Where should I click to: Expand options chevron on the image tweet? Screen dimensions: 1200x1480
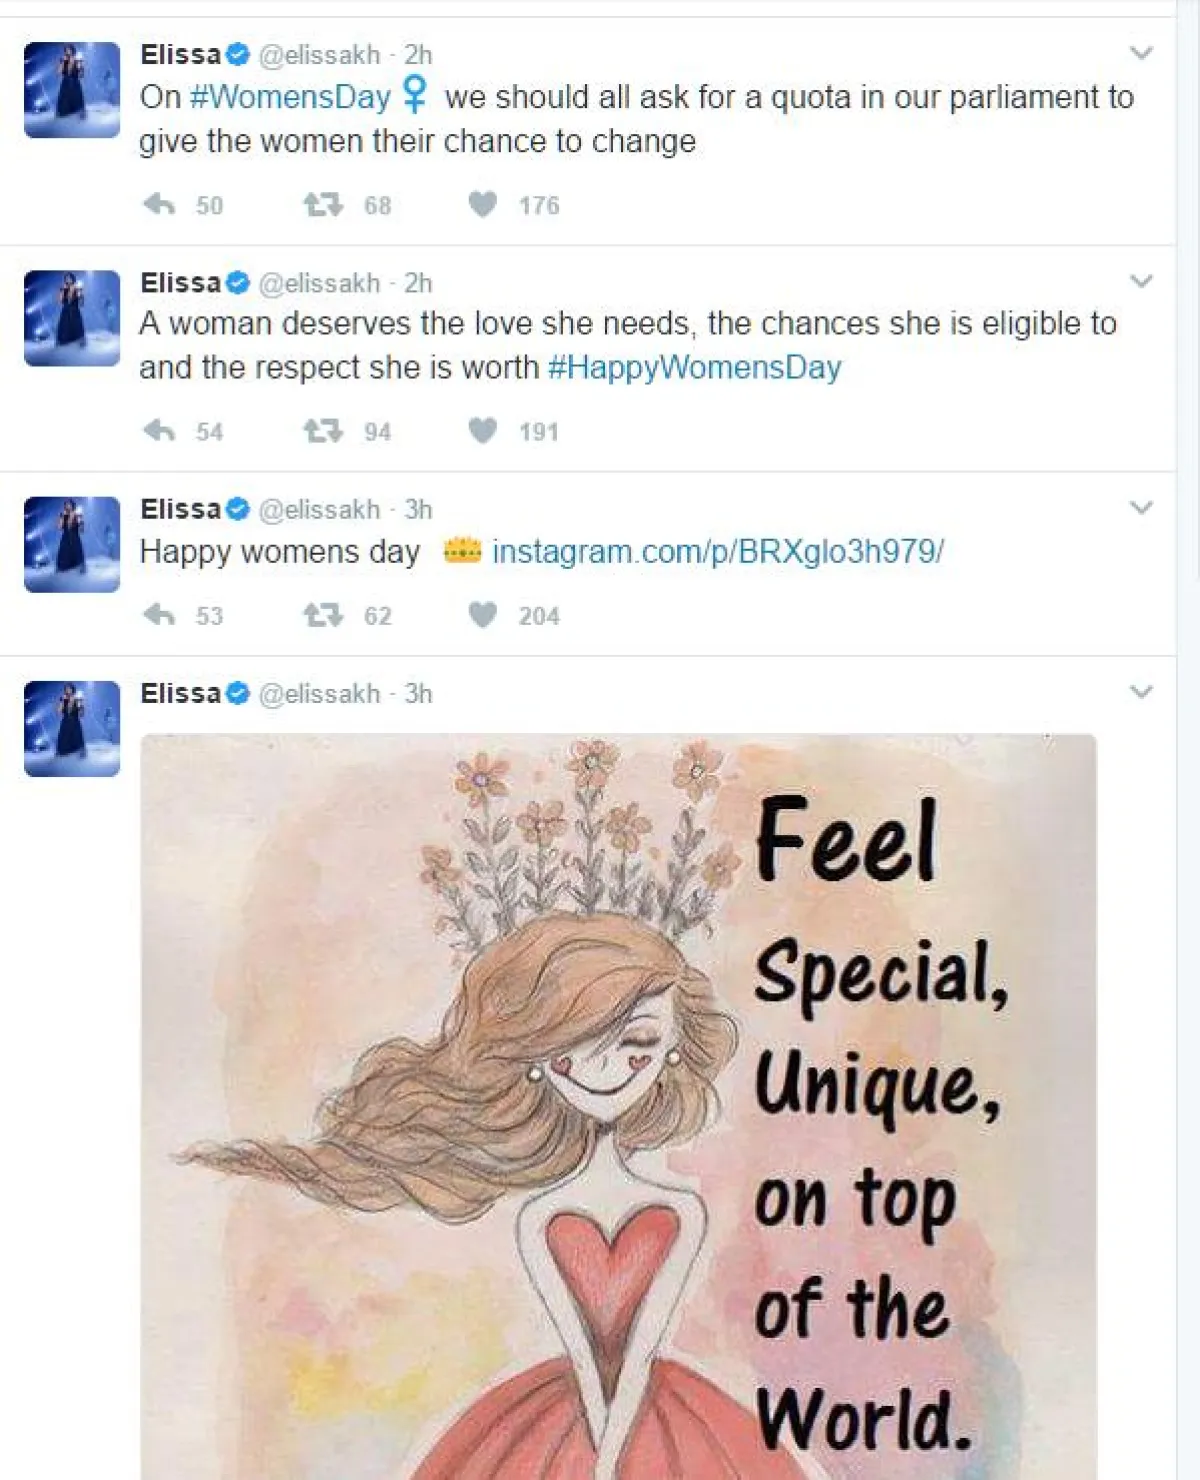coord(1141,692)
